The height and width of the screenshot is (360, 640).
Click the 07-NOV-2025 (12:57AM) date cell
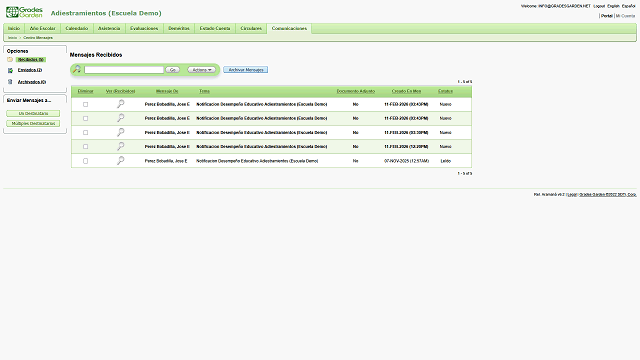406,161
